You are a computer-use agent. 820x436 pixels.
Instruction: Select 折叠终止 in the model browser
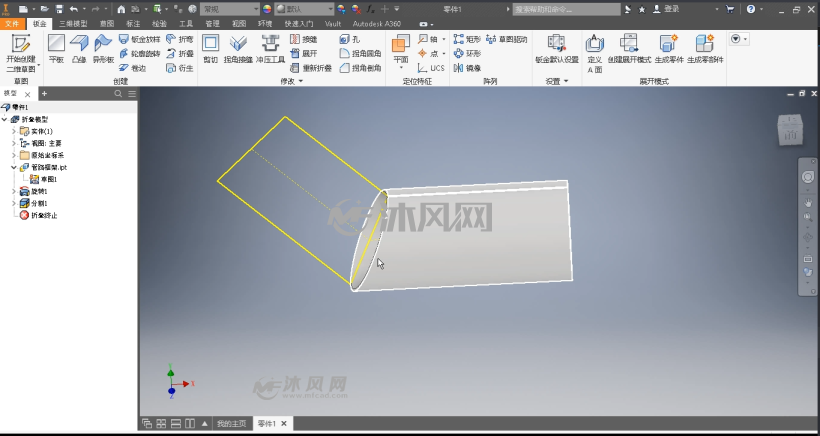tap(39, 215)
